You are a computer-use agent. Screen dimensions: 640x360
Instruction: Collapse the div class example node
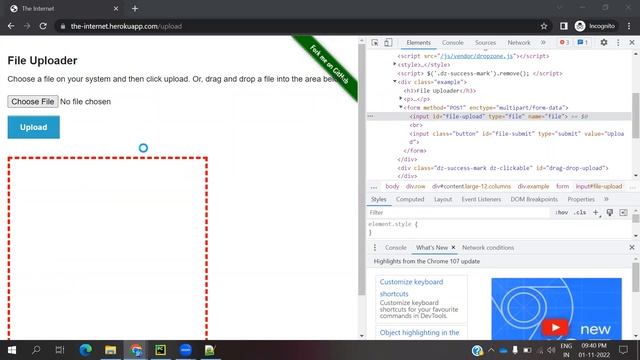(x=395, y=82)
